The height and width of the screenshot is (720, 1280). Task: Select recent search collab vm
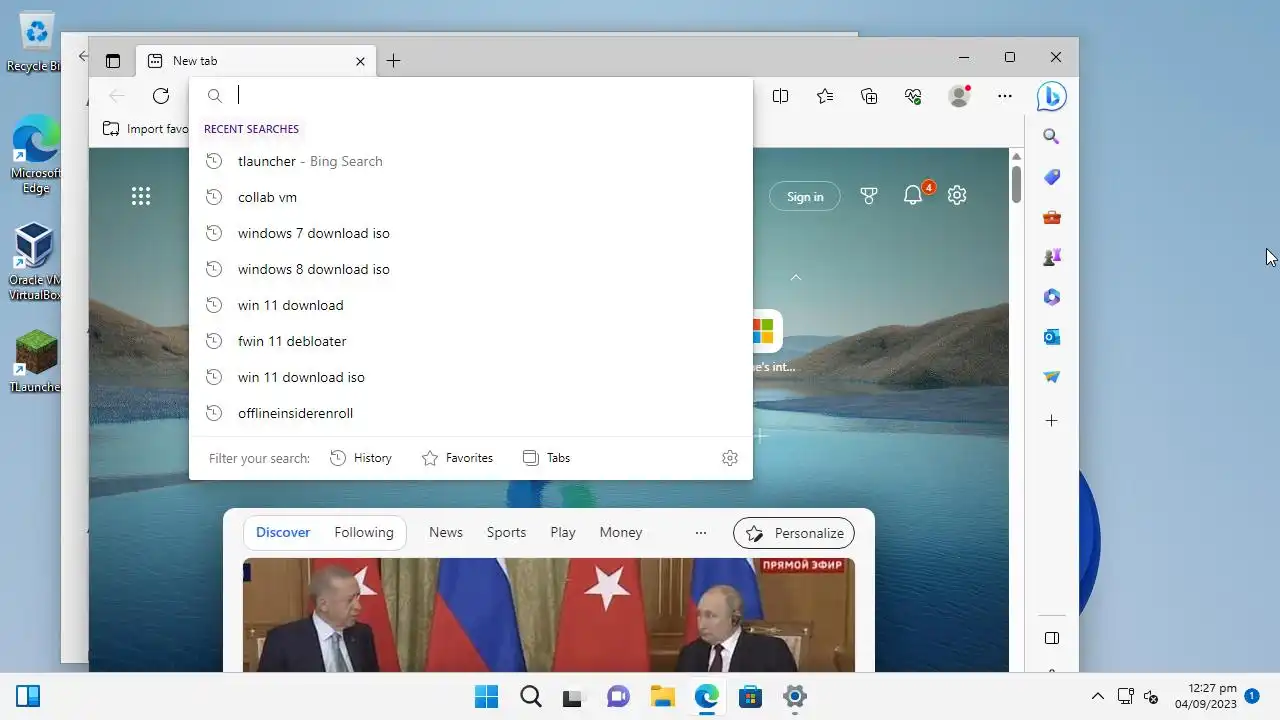(471, 197)
